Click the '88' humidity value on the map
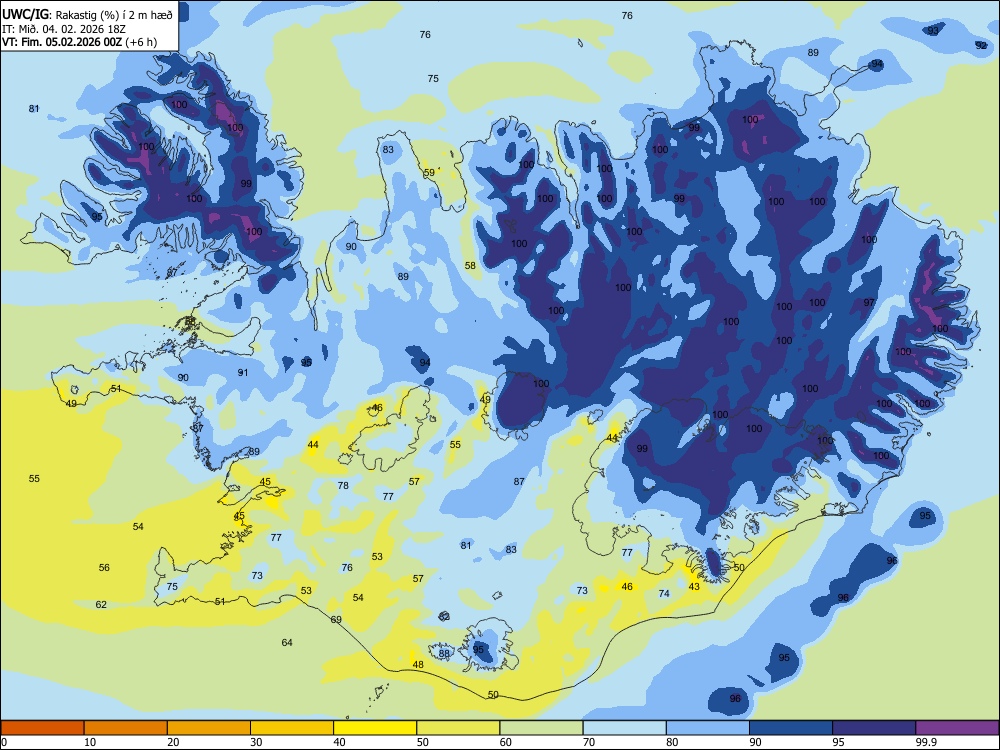The height and width of the screenshot is (750, 1000). [445, 654]
